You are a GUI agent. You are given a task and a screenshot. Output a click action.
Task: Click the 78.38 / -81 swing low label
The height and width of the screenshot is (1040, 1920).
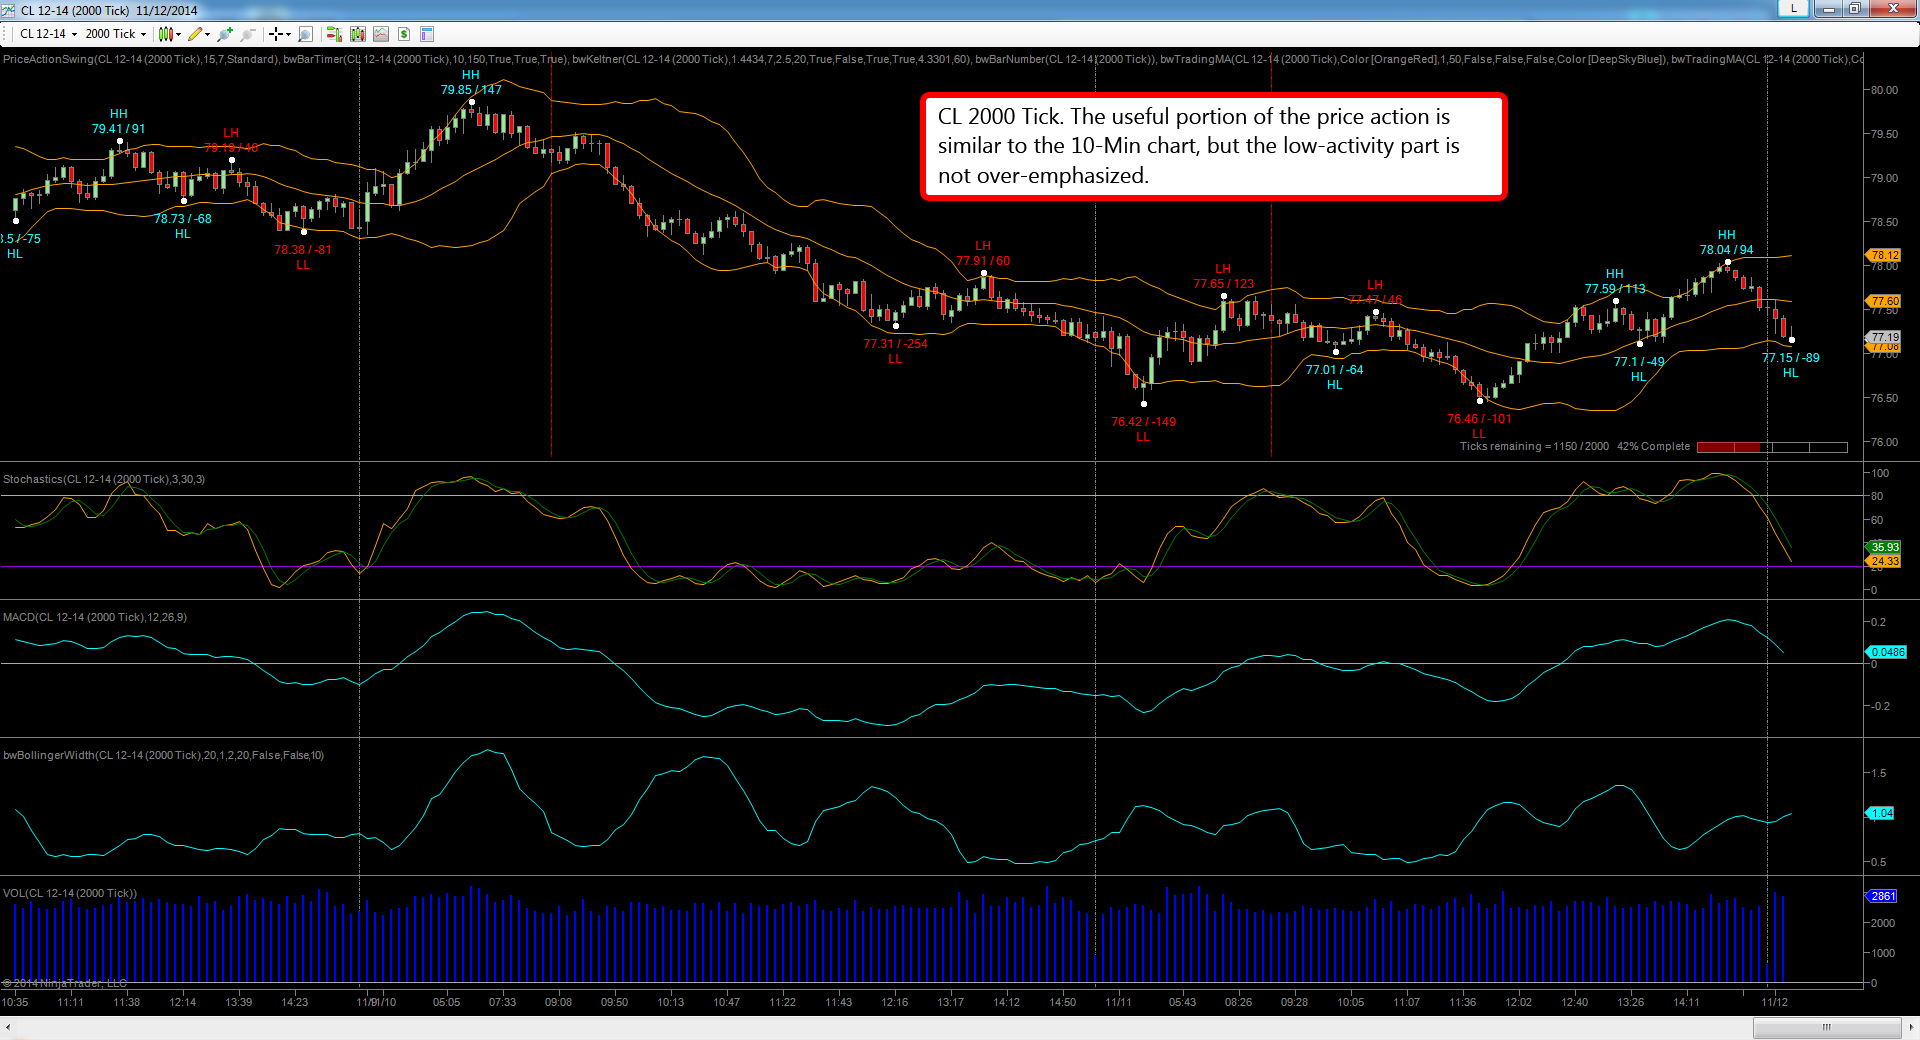pyautogui.click(x=302, y=250)
